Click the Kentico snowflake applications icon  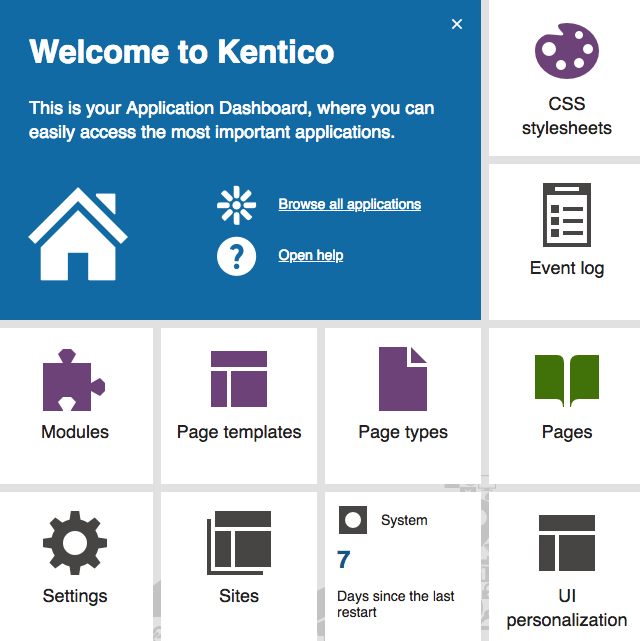tap(236, 205)
